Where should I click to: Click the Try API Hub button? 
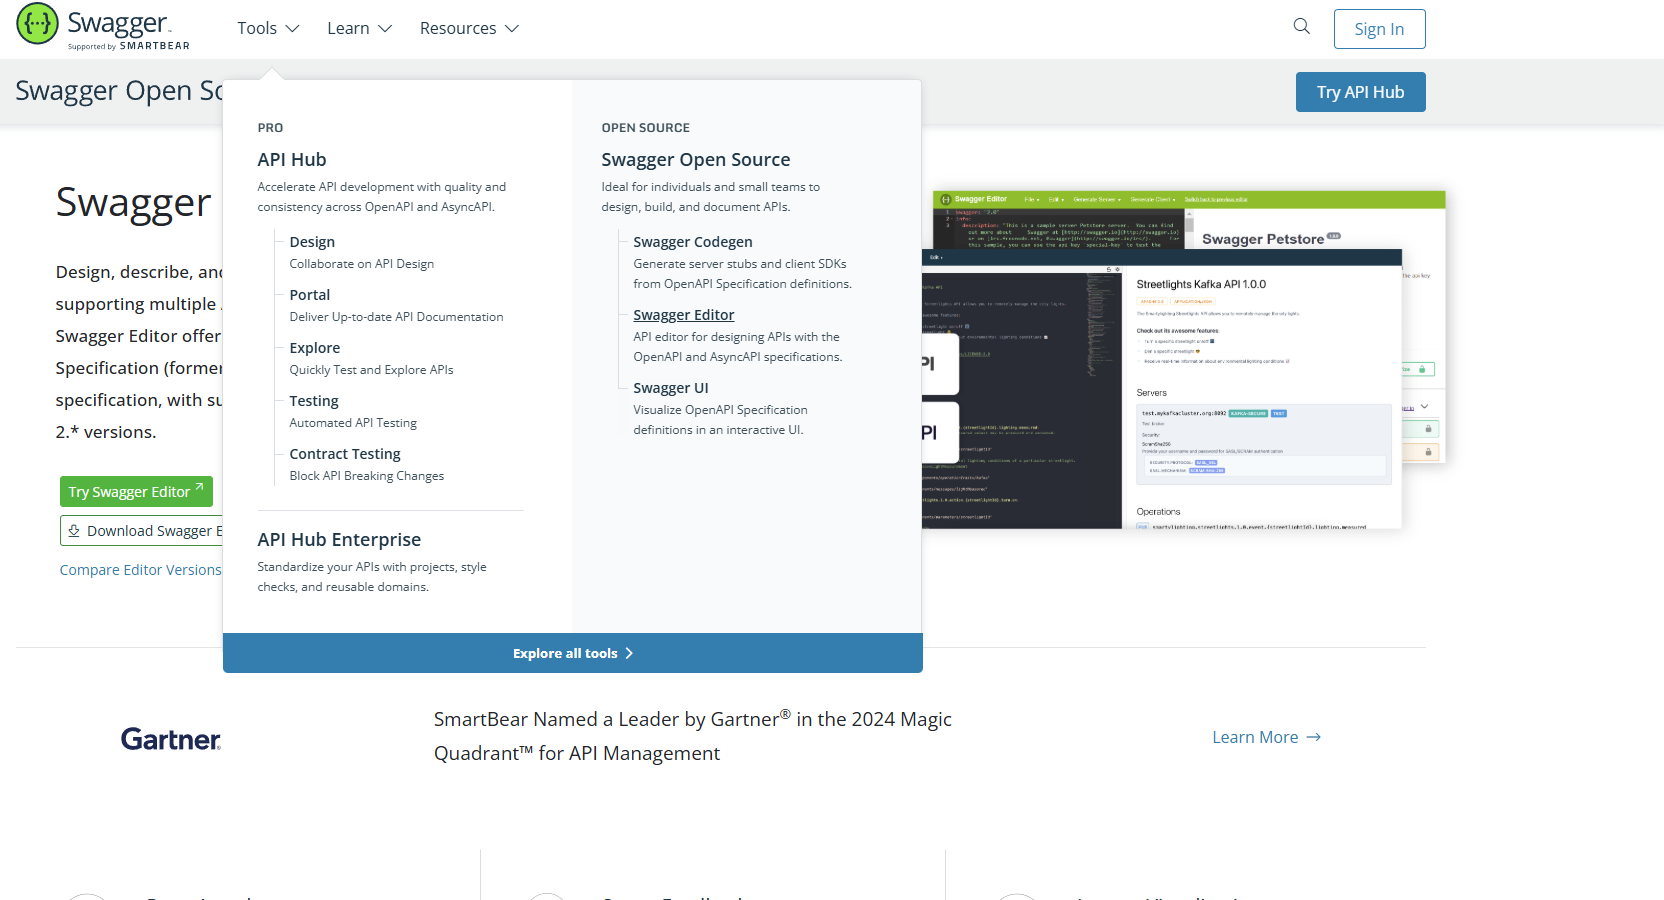tap(1360, 92)
